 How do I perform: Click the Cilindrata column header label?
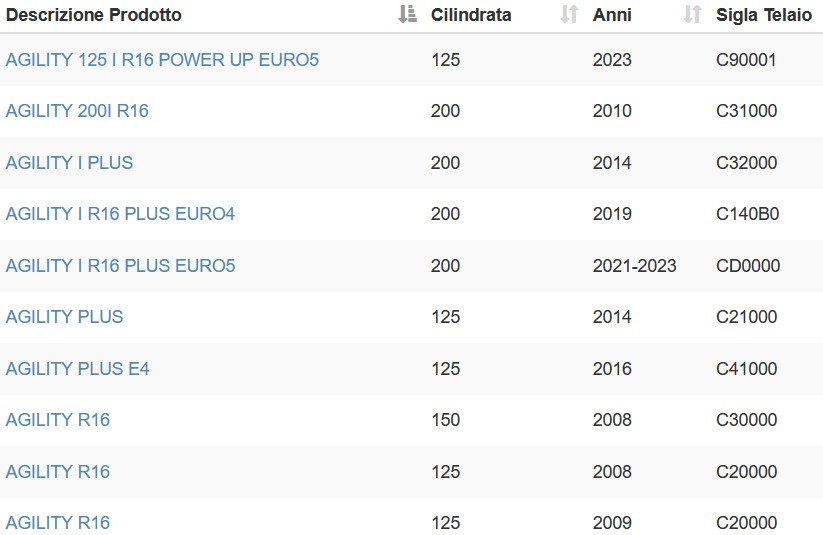471,15
